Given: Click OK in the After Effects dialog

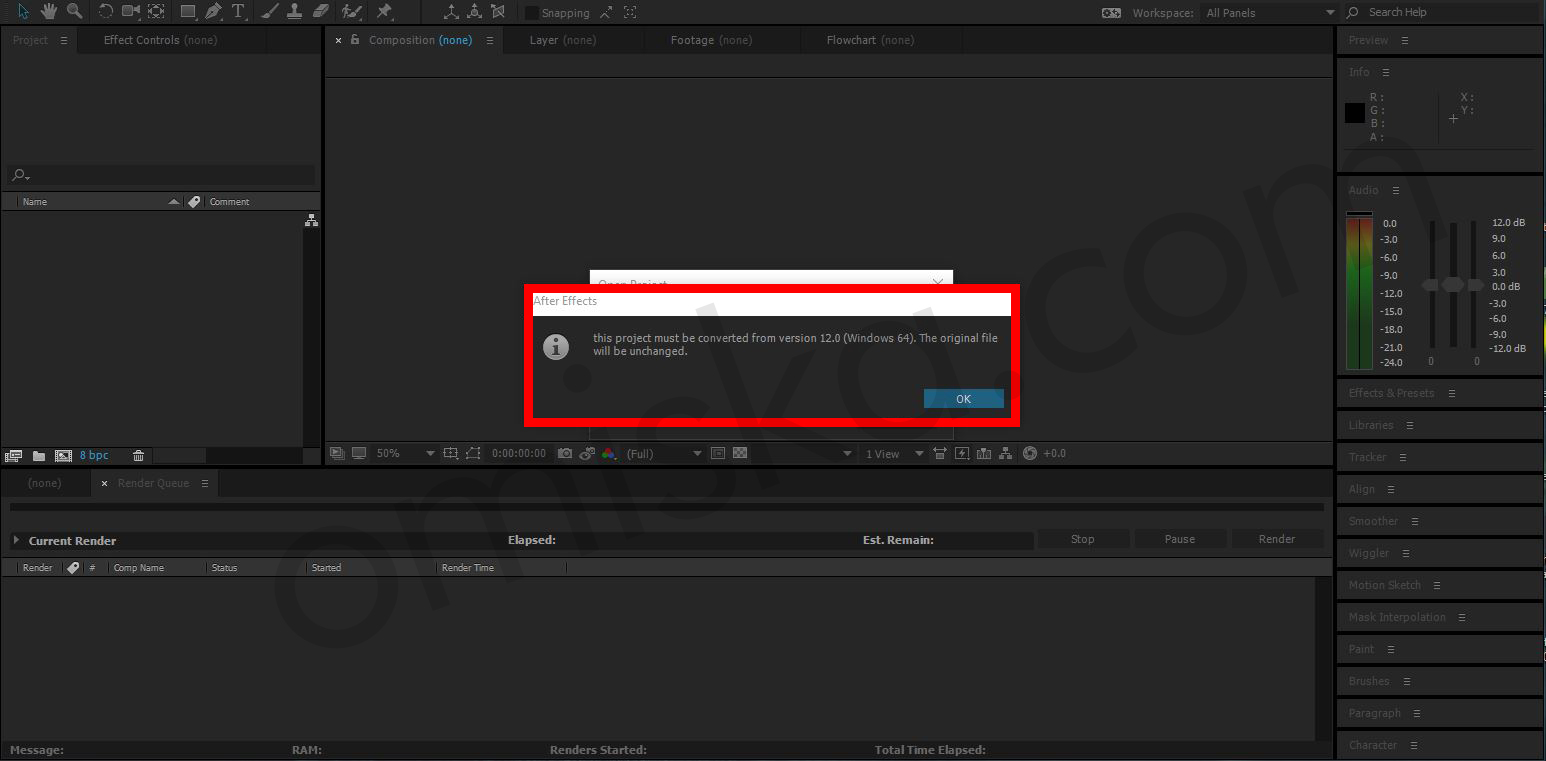Looking at the screenshot, I should coord(963,398).
